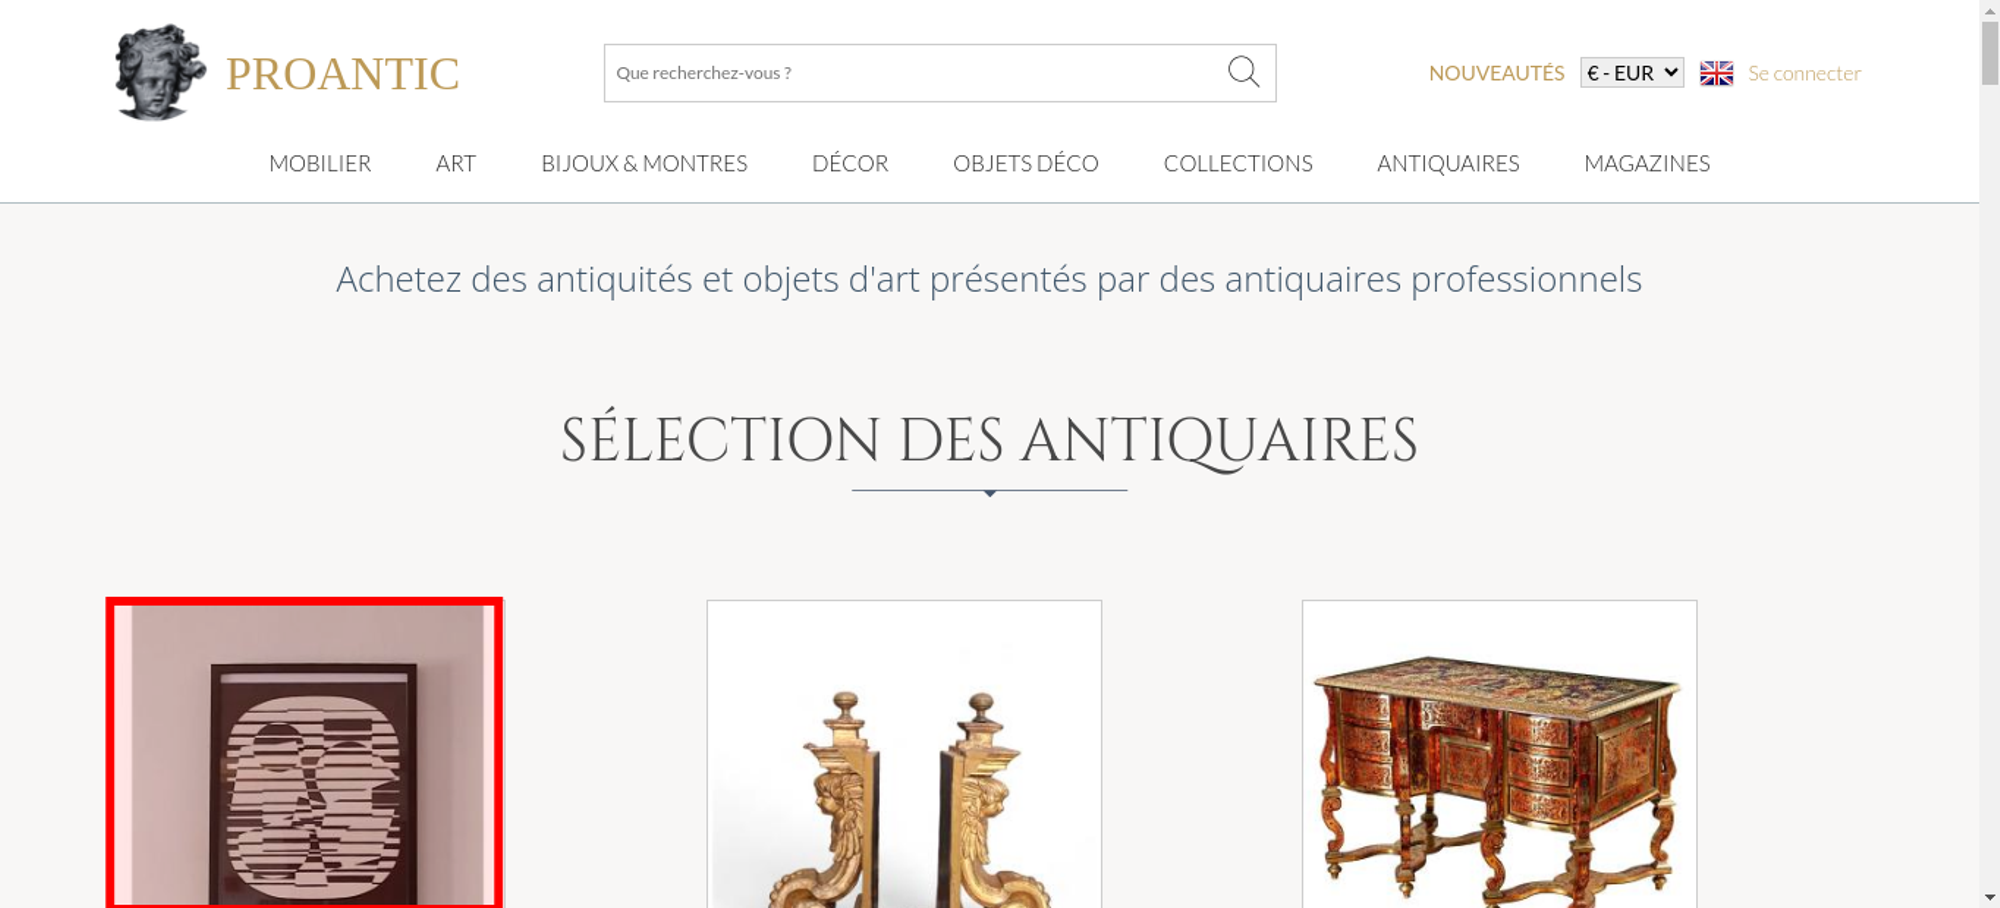Image resolution: width=2000 pixels, height=908 pixels.
Task: Open the NOUVEAUTÉS link
Action: tap(1496, 73)
